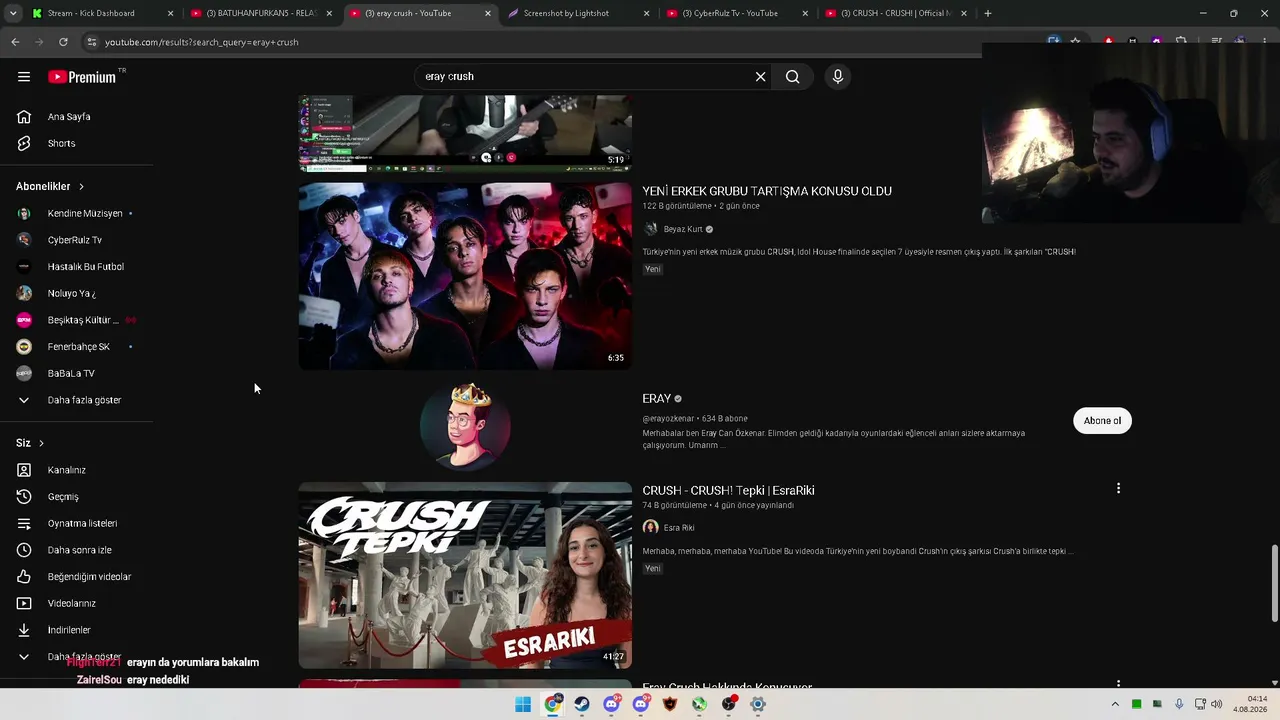Clear the search box with the X
The height and width of the screenshot is (720, 1280).
(x=760, y=77)
